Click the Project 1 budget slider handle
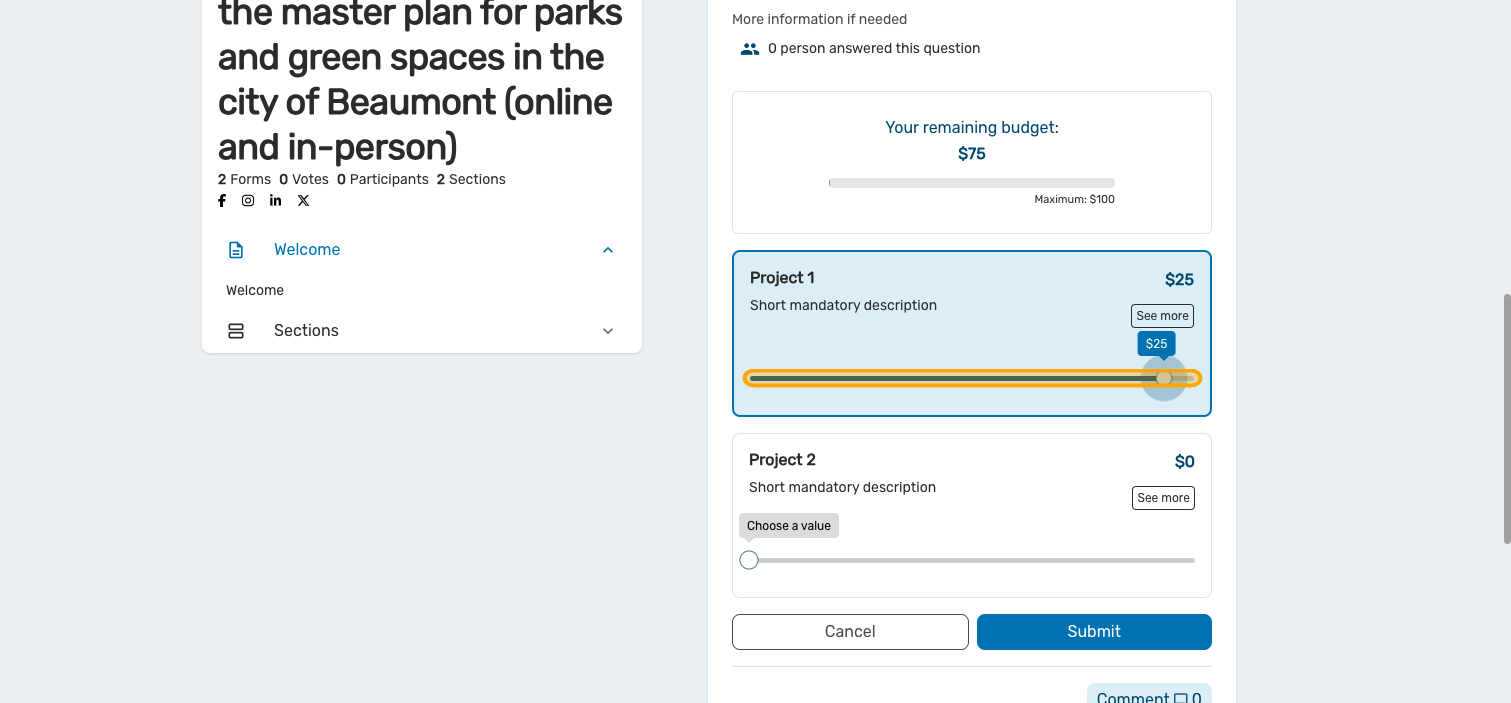Viewport: 1511px width, 703px height. 1163,378
